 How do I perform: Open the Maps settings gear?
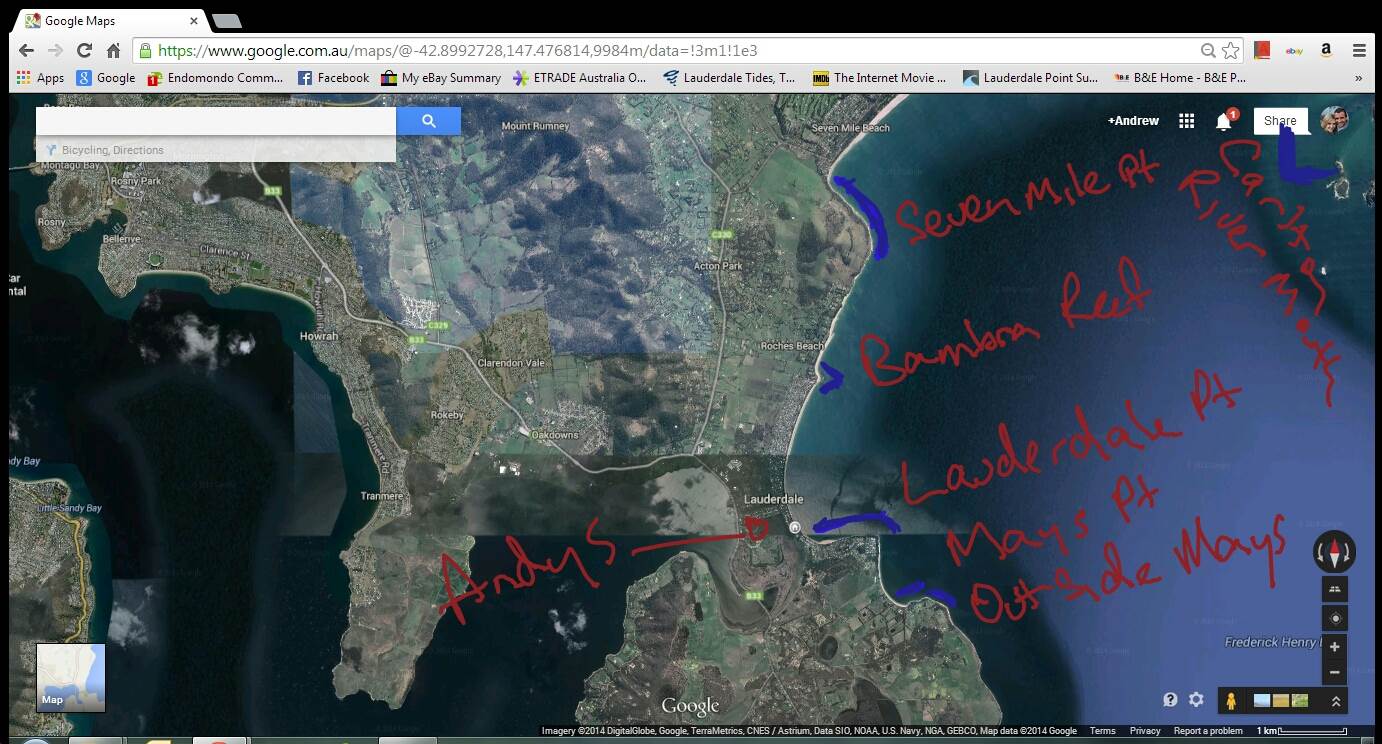[x=1196, y=700]
